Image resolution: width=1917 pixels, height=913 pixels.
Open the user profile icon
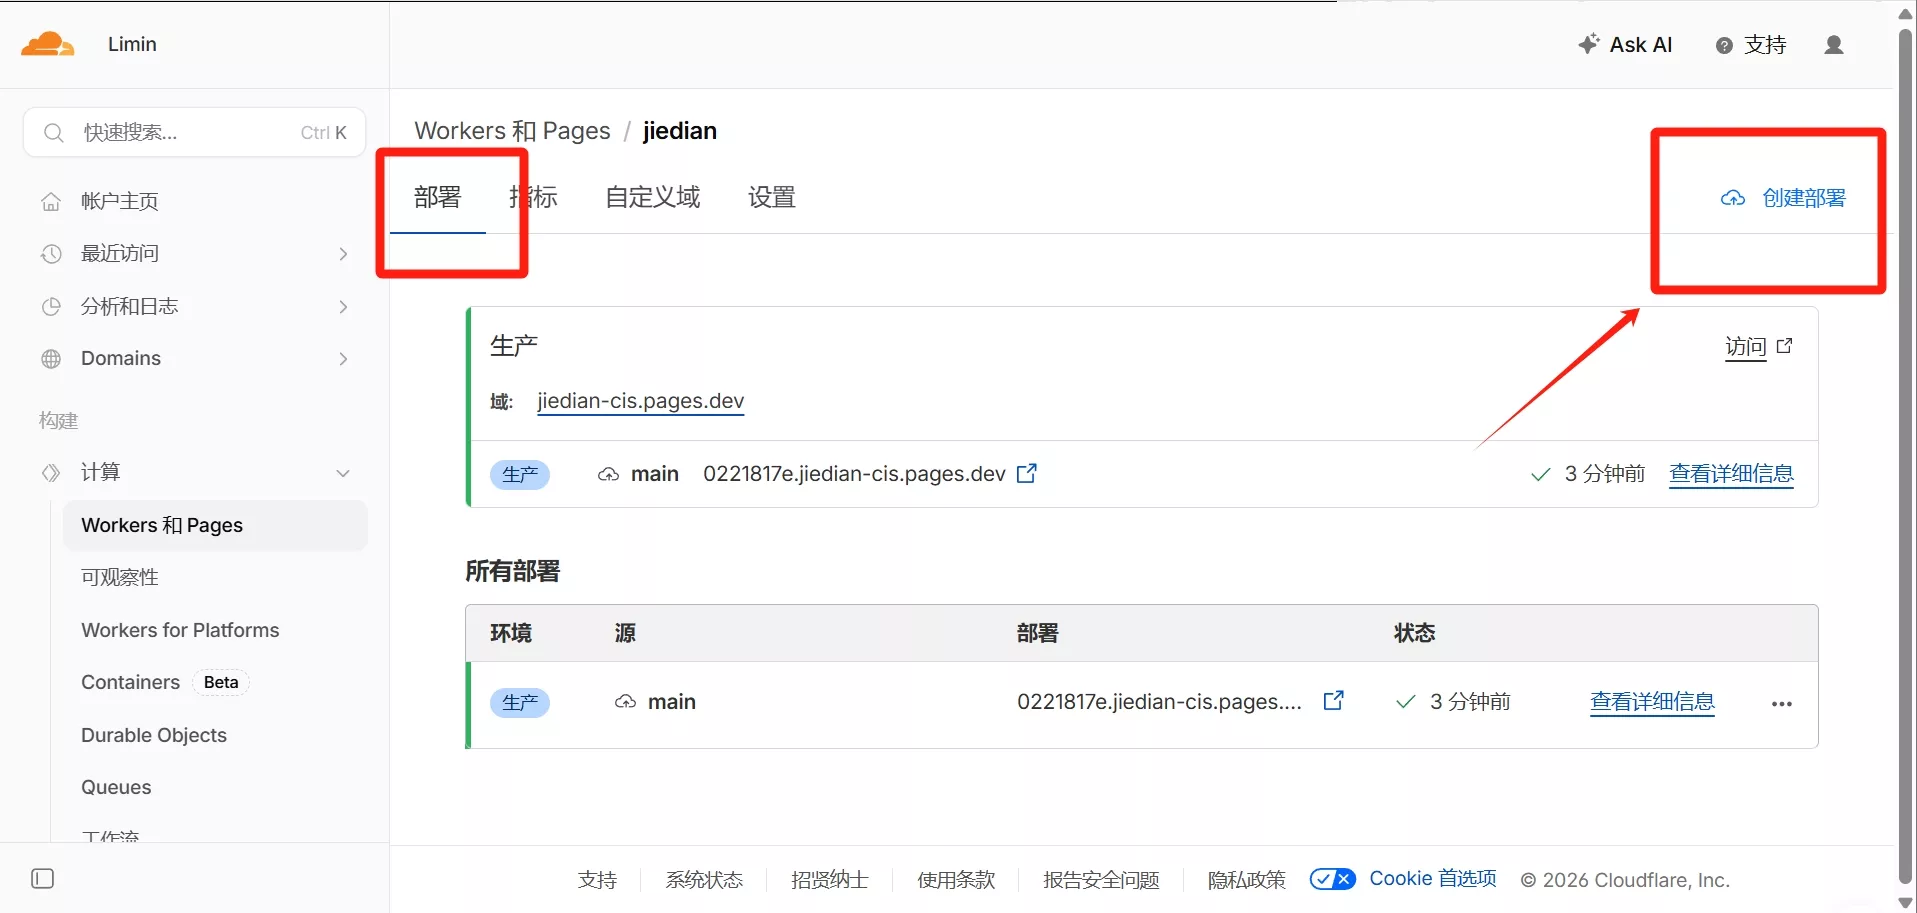(x=1834, y=45)
